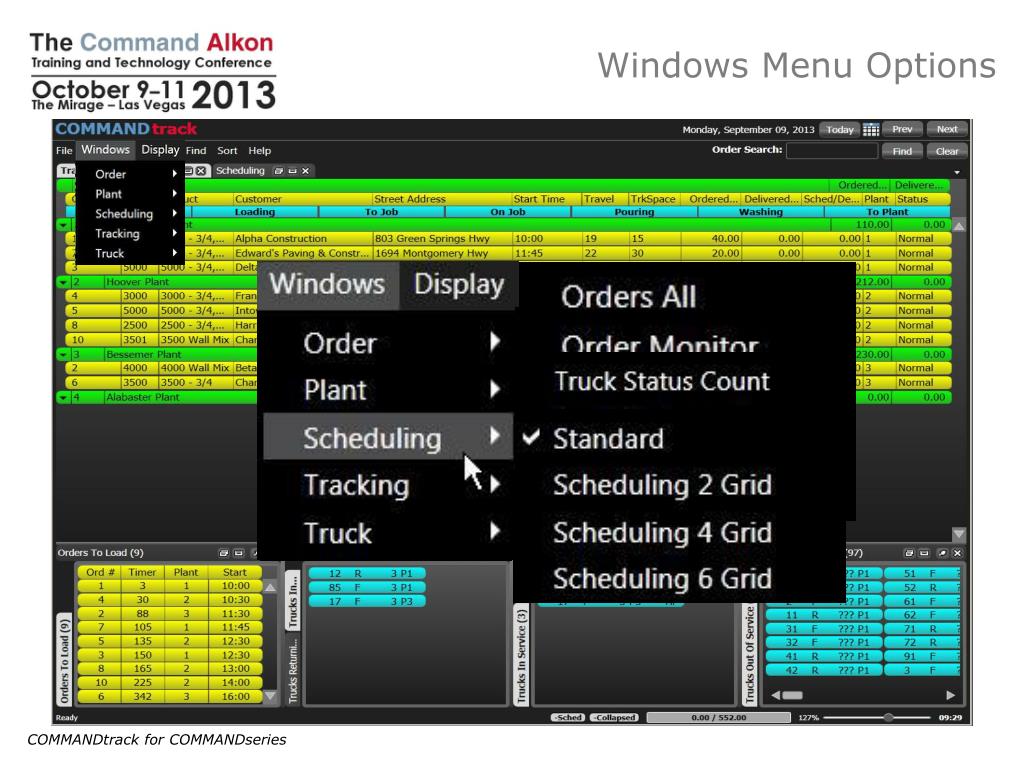Screen dimensions: 1024x768
Task: Collapse the Bessemer Plant group
Action: [x=63, y=355]
